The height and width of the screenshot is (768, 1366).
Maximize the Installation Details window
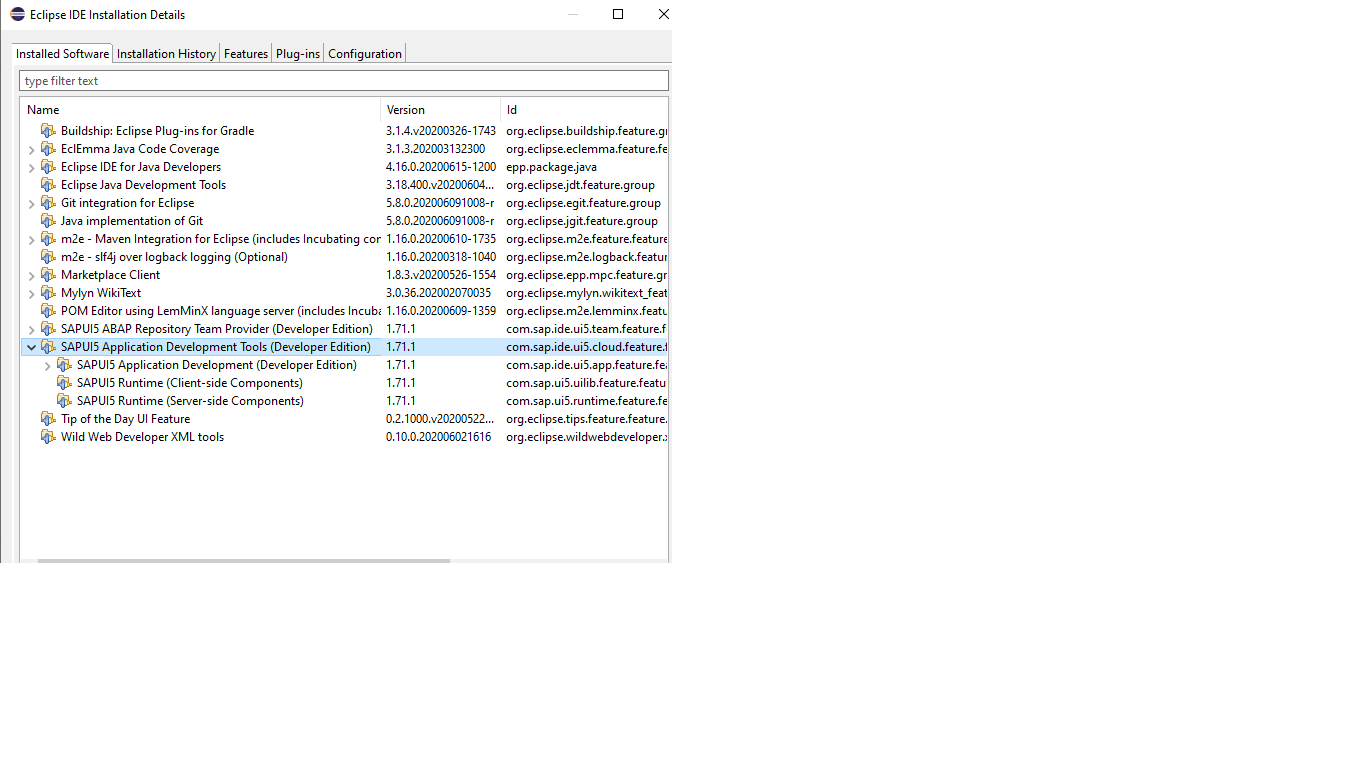click(x=618, y=14)
